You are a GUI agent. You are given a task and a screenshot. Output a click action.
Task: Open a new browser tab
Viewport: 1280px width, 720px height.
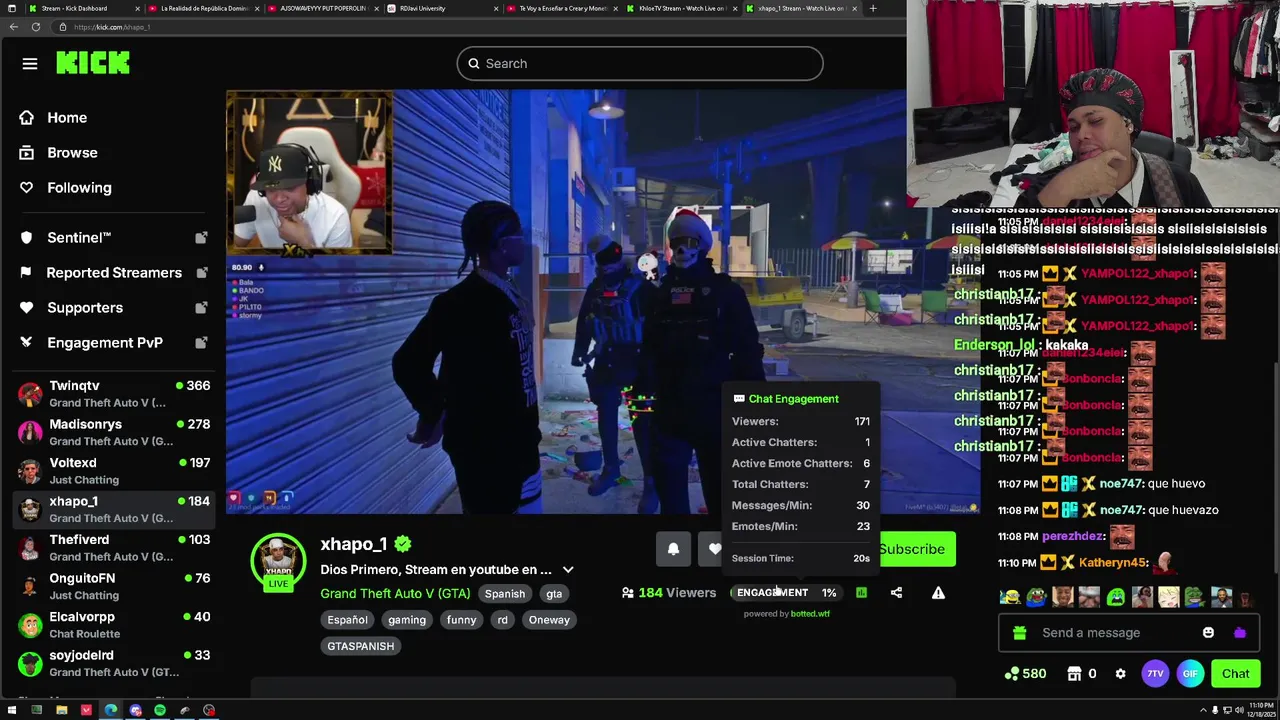point(873,8)
